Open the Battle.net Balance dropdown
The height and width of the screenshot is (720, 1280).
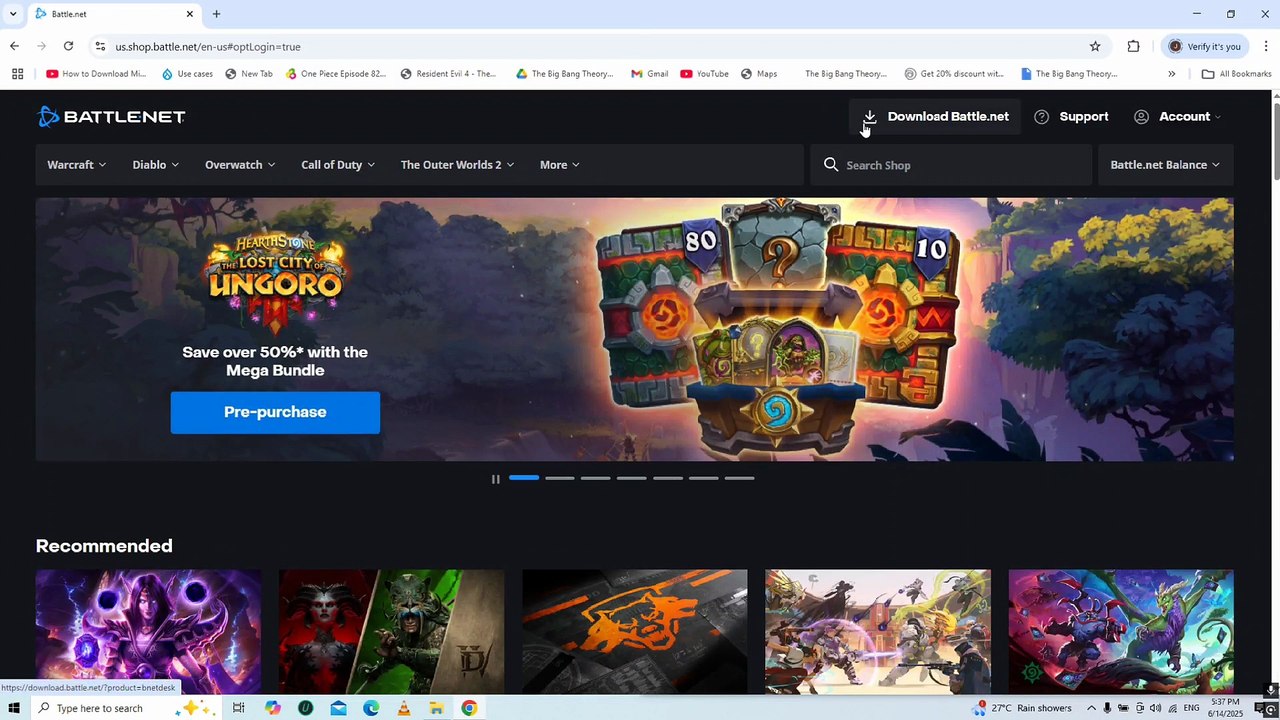[x=1165, y=165]
